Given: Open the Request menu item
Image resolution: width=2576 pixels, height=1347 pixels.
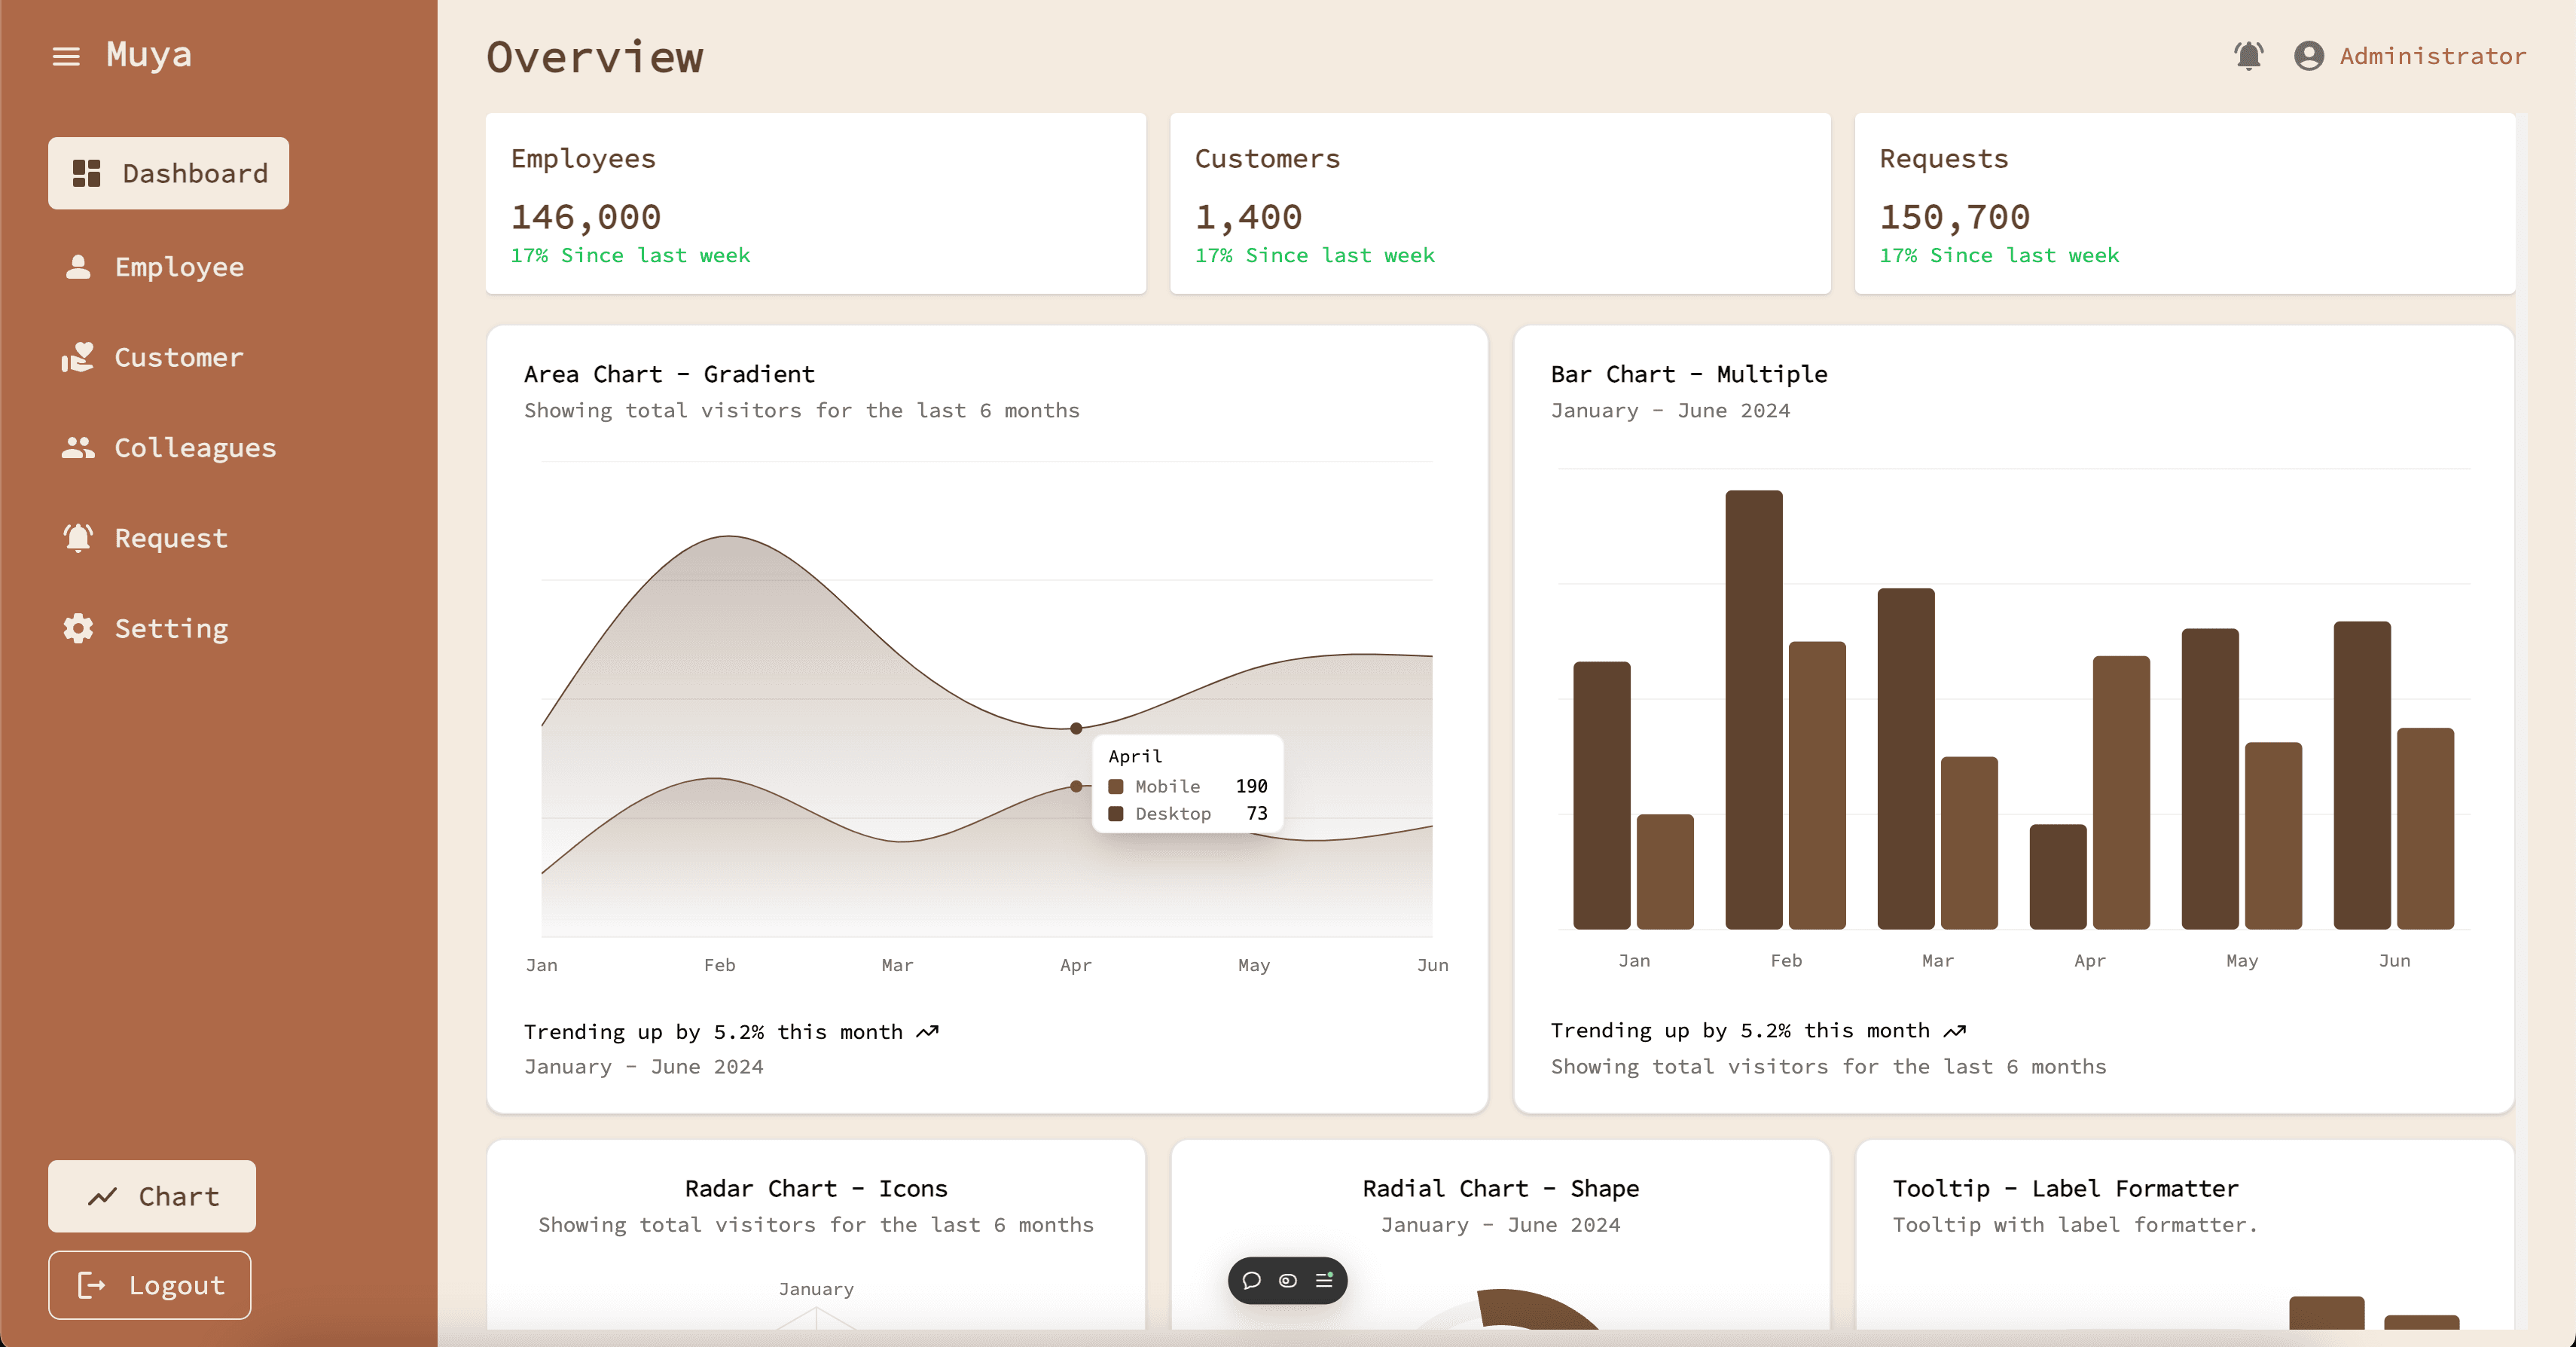Looking at the screenshot, I should pos(146,538).
